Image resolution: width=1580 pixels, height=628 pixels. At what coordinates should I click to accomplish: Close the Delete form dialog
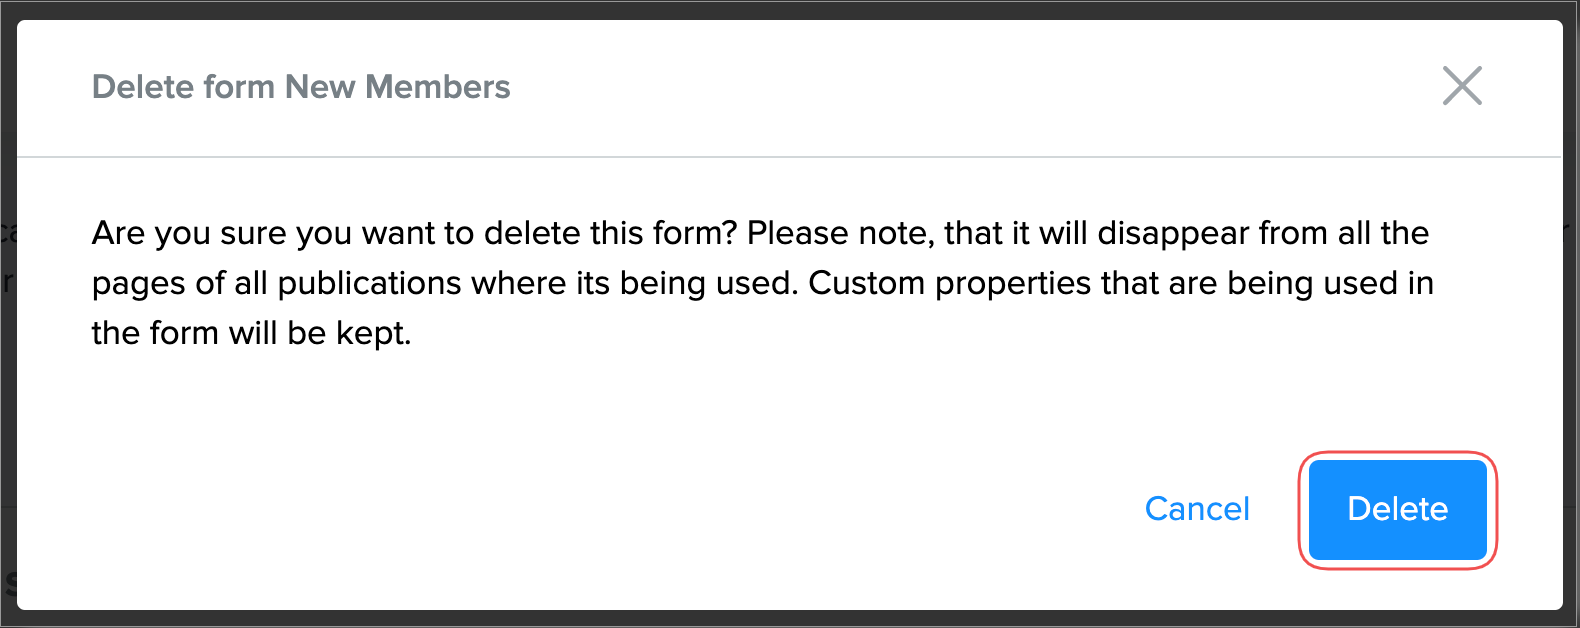coord(1462,86)
